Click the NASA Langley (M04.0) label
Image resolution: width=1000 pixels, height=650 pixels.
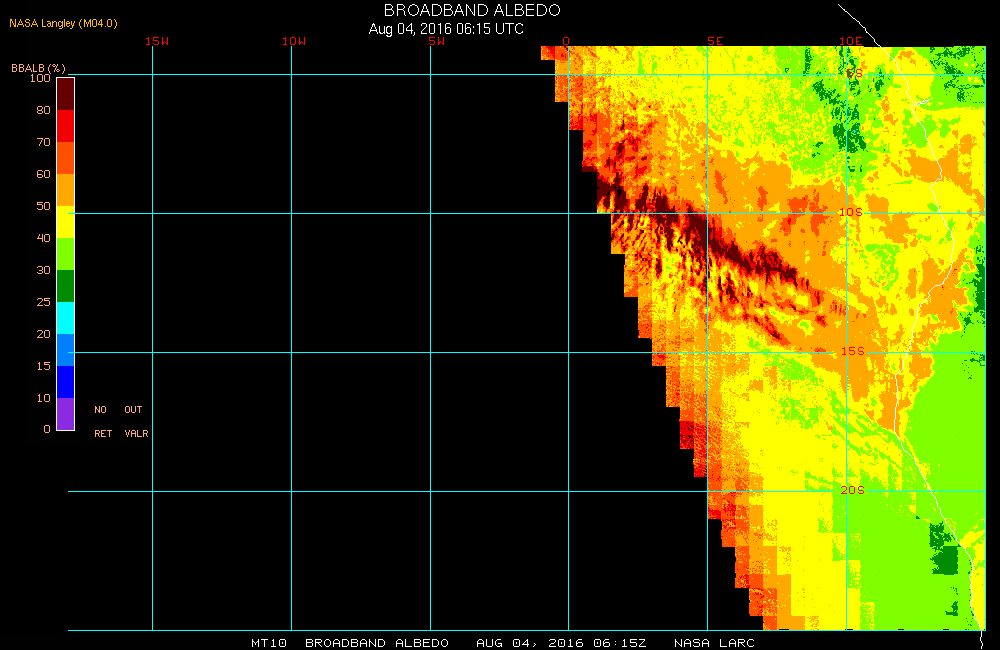(x=63, y=23)
